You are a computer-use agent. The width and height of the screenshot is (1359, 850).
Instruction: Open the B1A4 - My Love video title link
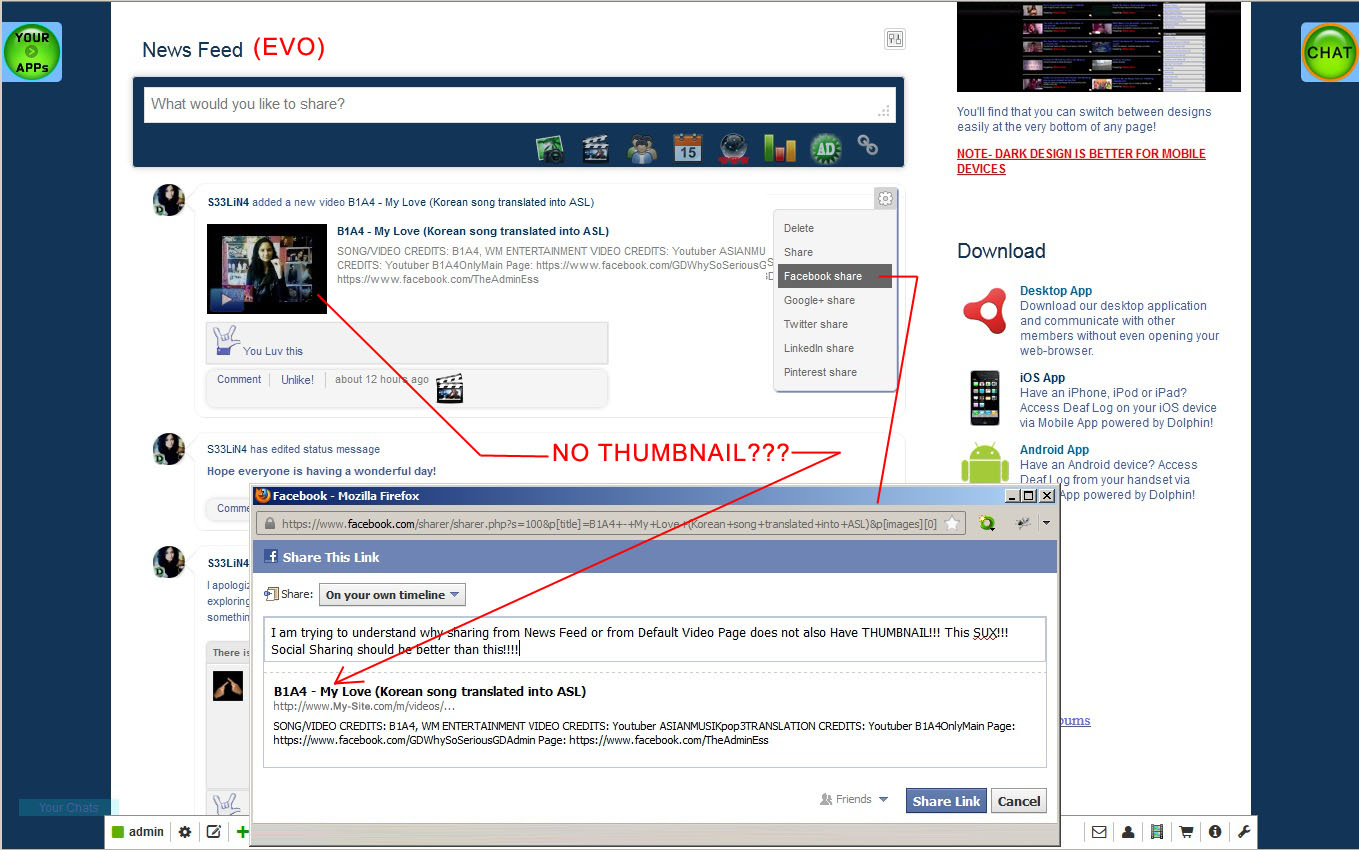pyautogui.click(x=473, y=231)
